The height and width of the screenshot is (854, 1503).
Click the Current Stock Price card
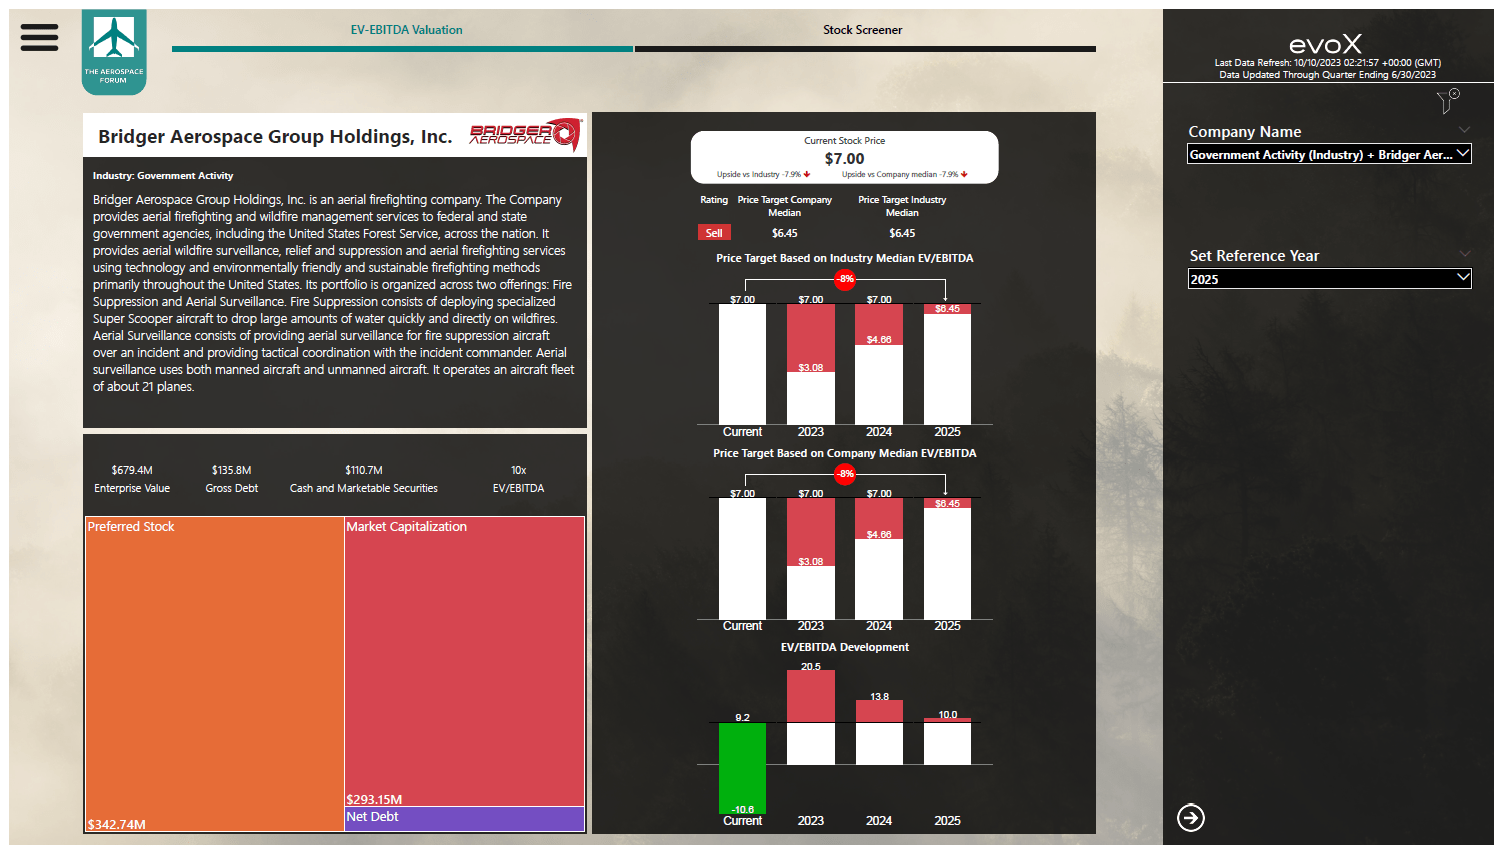(845, 157)
